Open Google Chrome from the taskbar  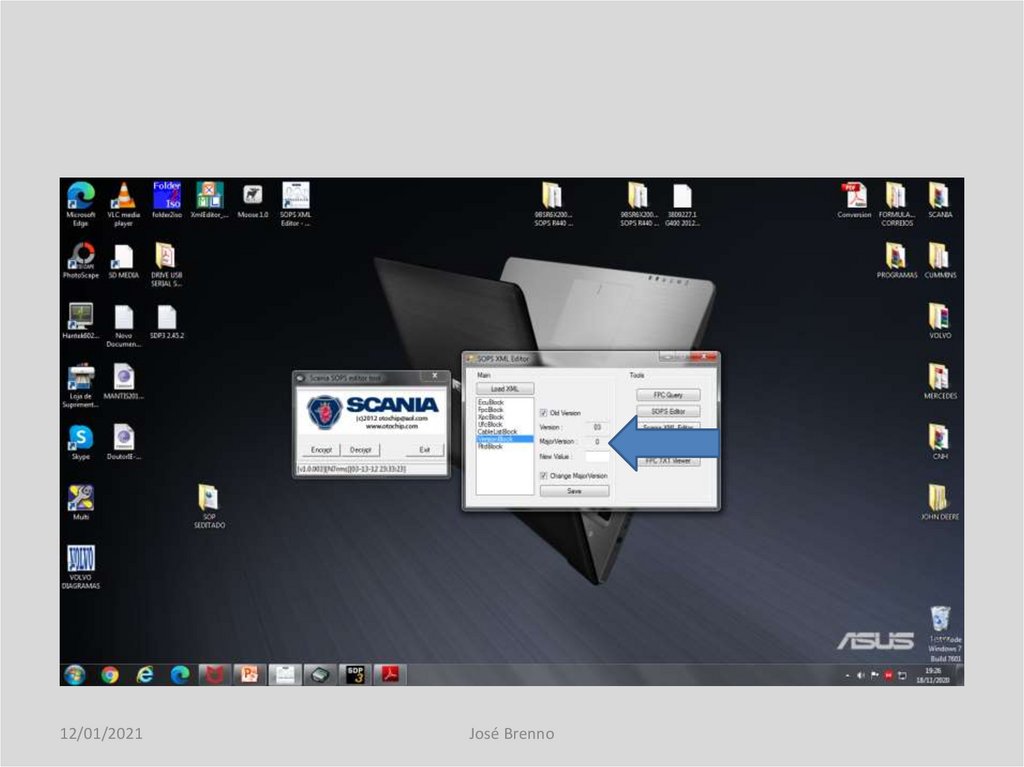[109, 675]
